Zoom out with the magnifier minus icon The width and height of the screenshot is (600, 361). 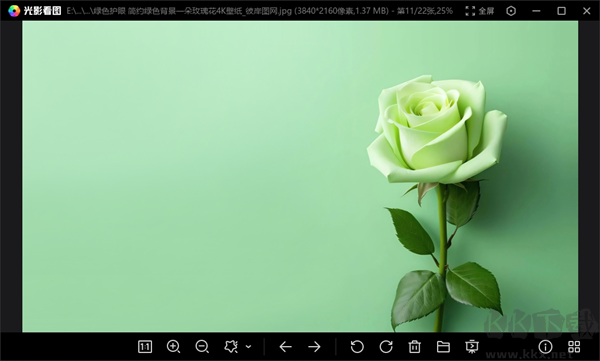click(x=202, y=347)
